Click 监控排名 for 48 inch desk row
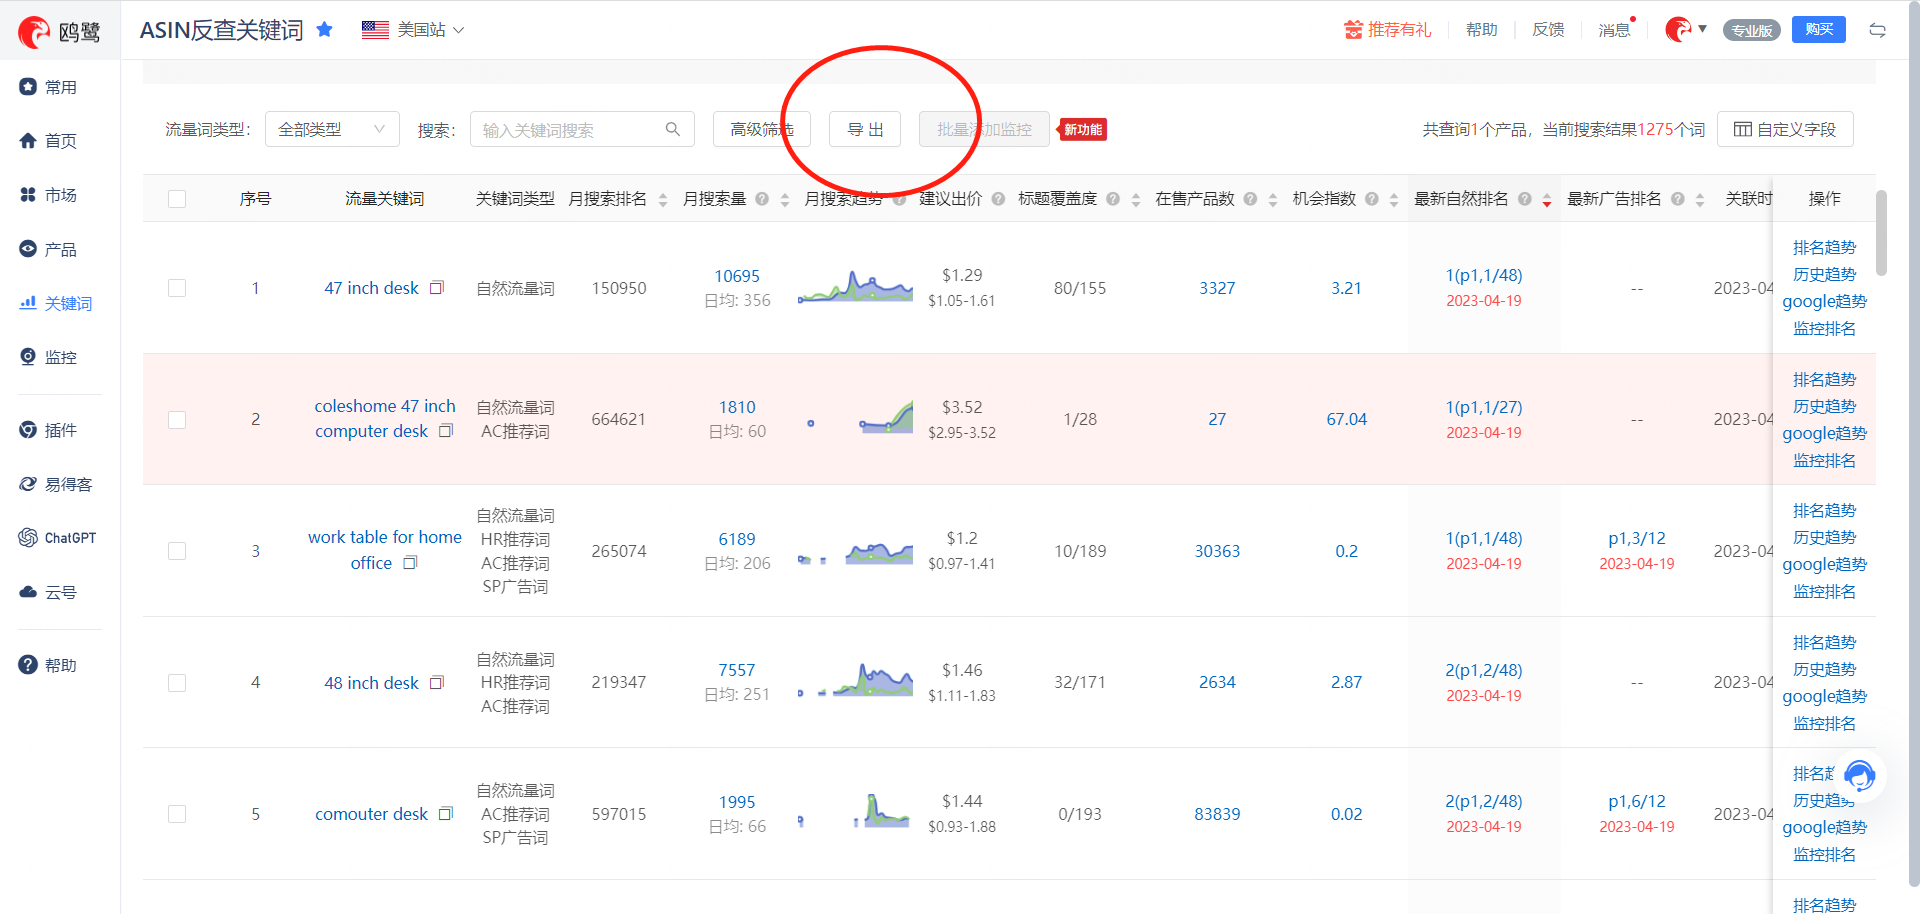 click(x=1824, y=723)
